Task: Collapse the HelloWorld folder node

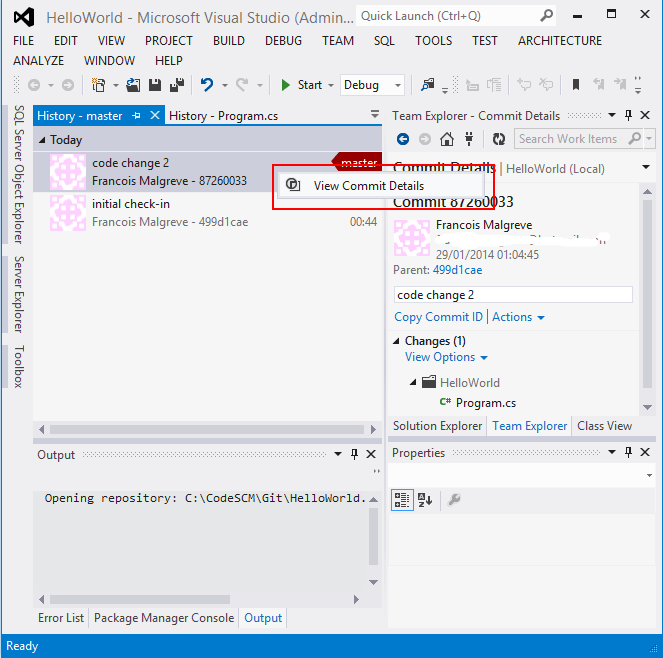Action: (413, 383)
